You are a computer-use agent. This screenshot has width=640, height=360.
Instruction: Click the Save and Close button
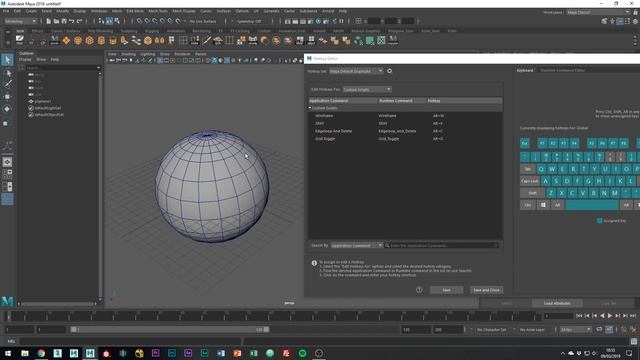[487, 290]
